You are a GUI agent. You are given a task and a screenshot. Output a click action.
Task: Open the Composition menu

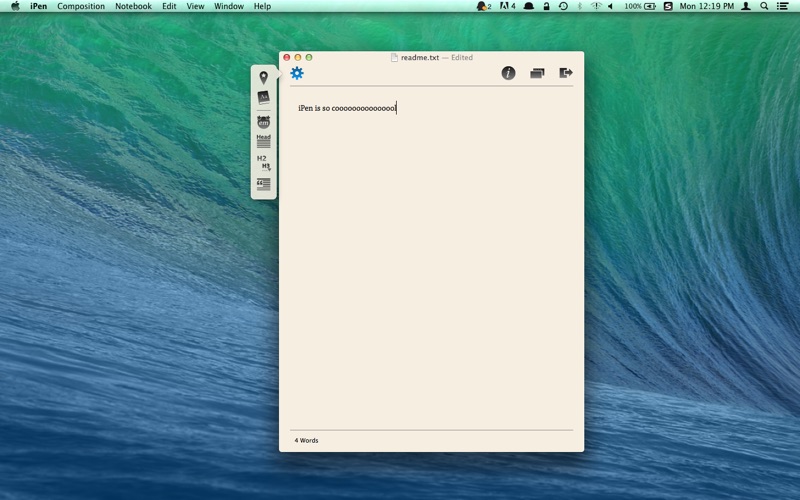pos(81,6)
